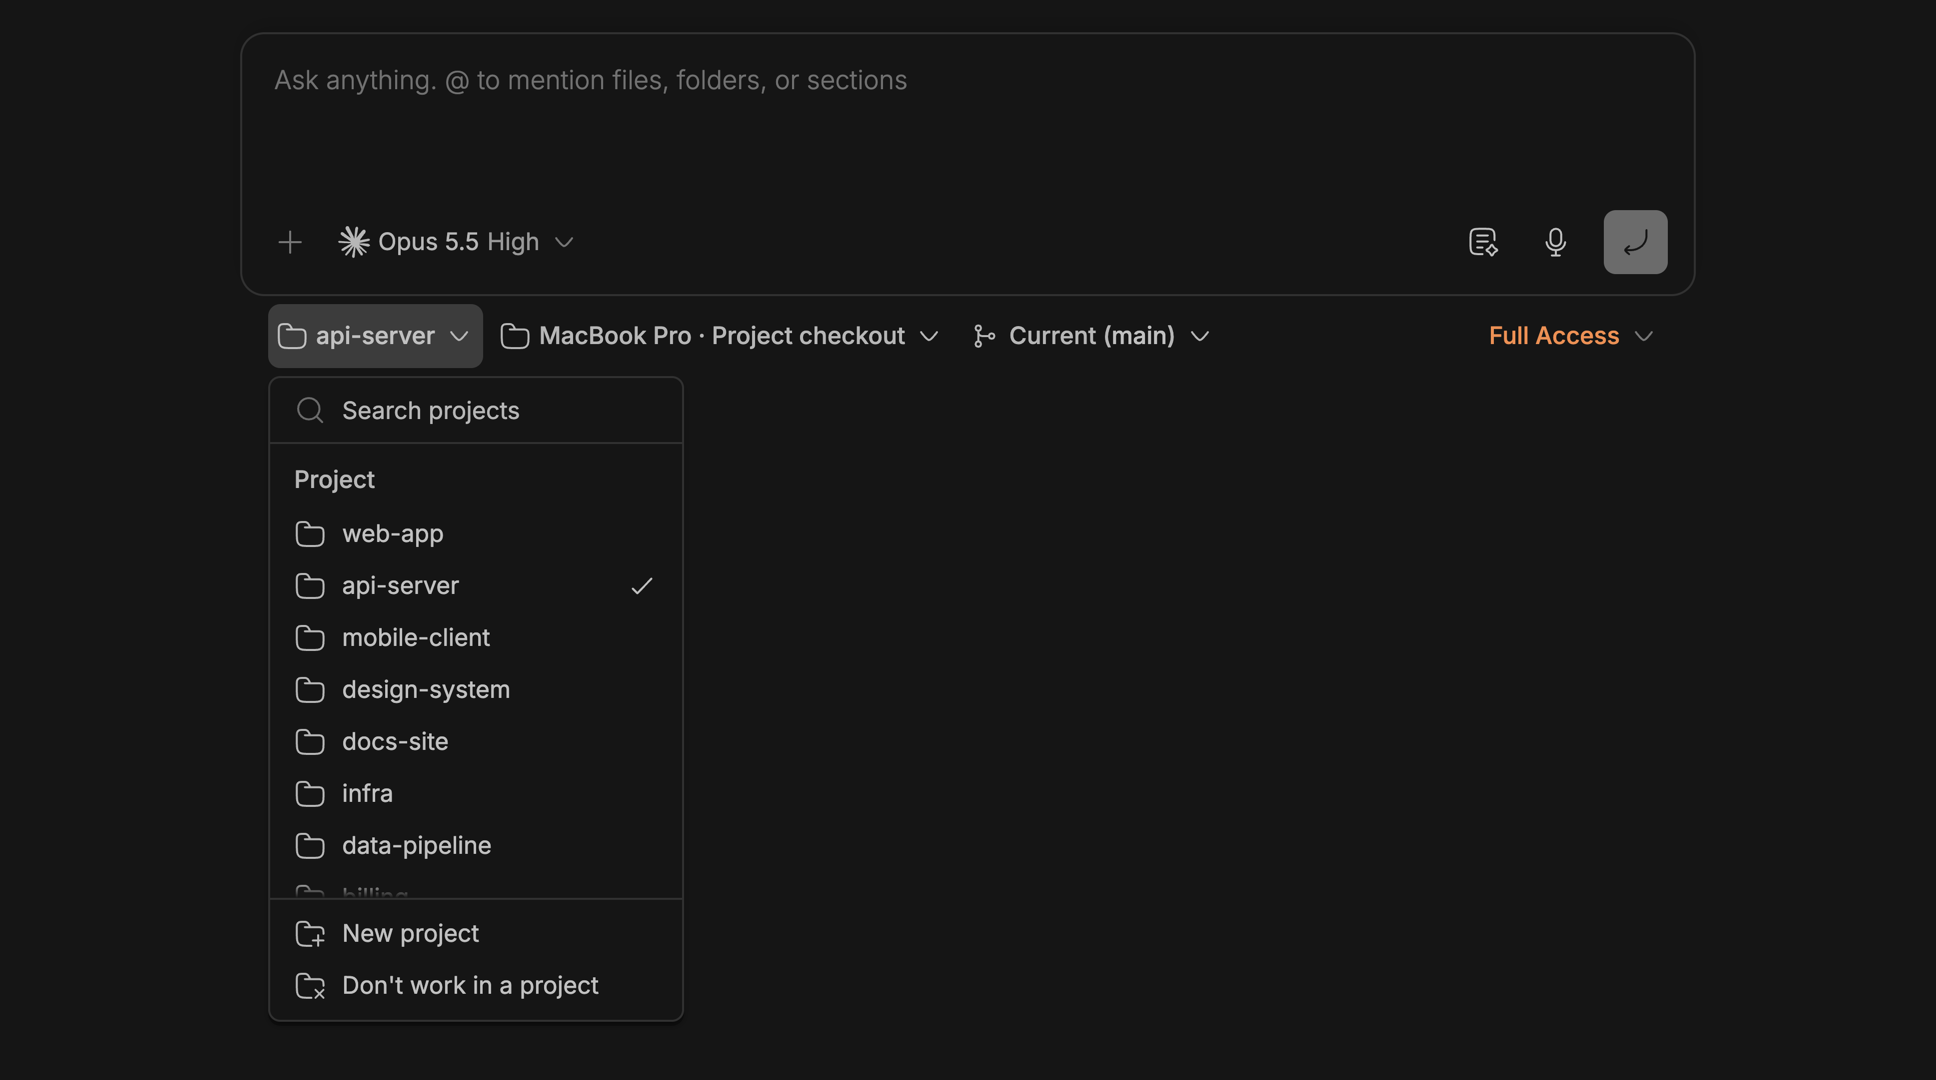Open the Full Access permissions dropdown
The image size is (1936, 1080).
[x=1570, y=336]
